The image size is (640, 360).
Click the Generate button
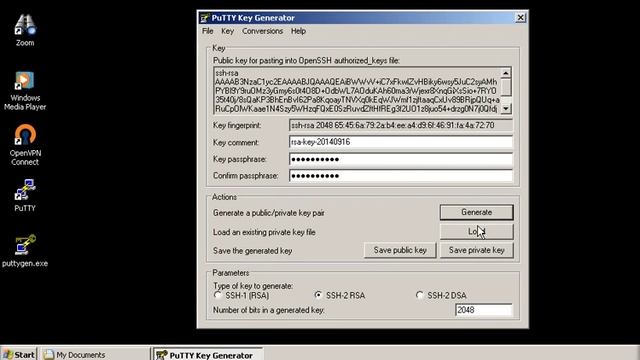pos(476,212)
